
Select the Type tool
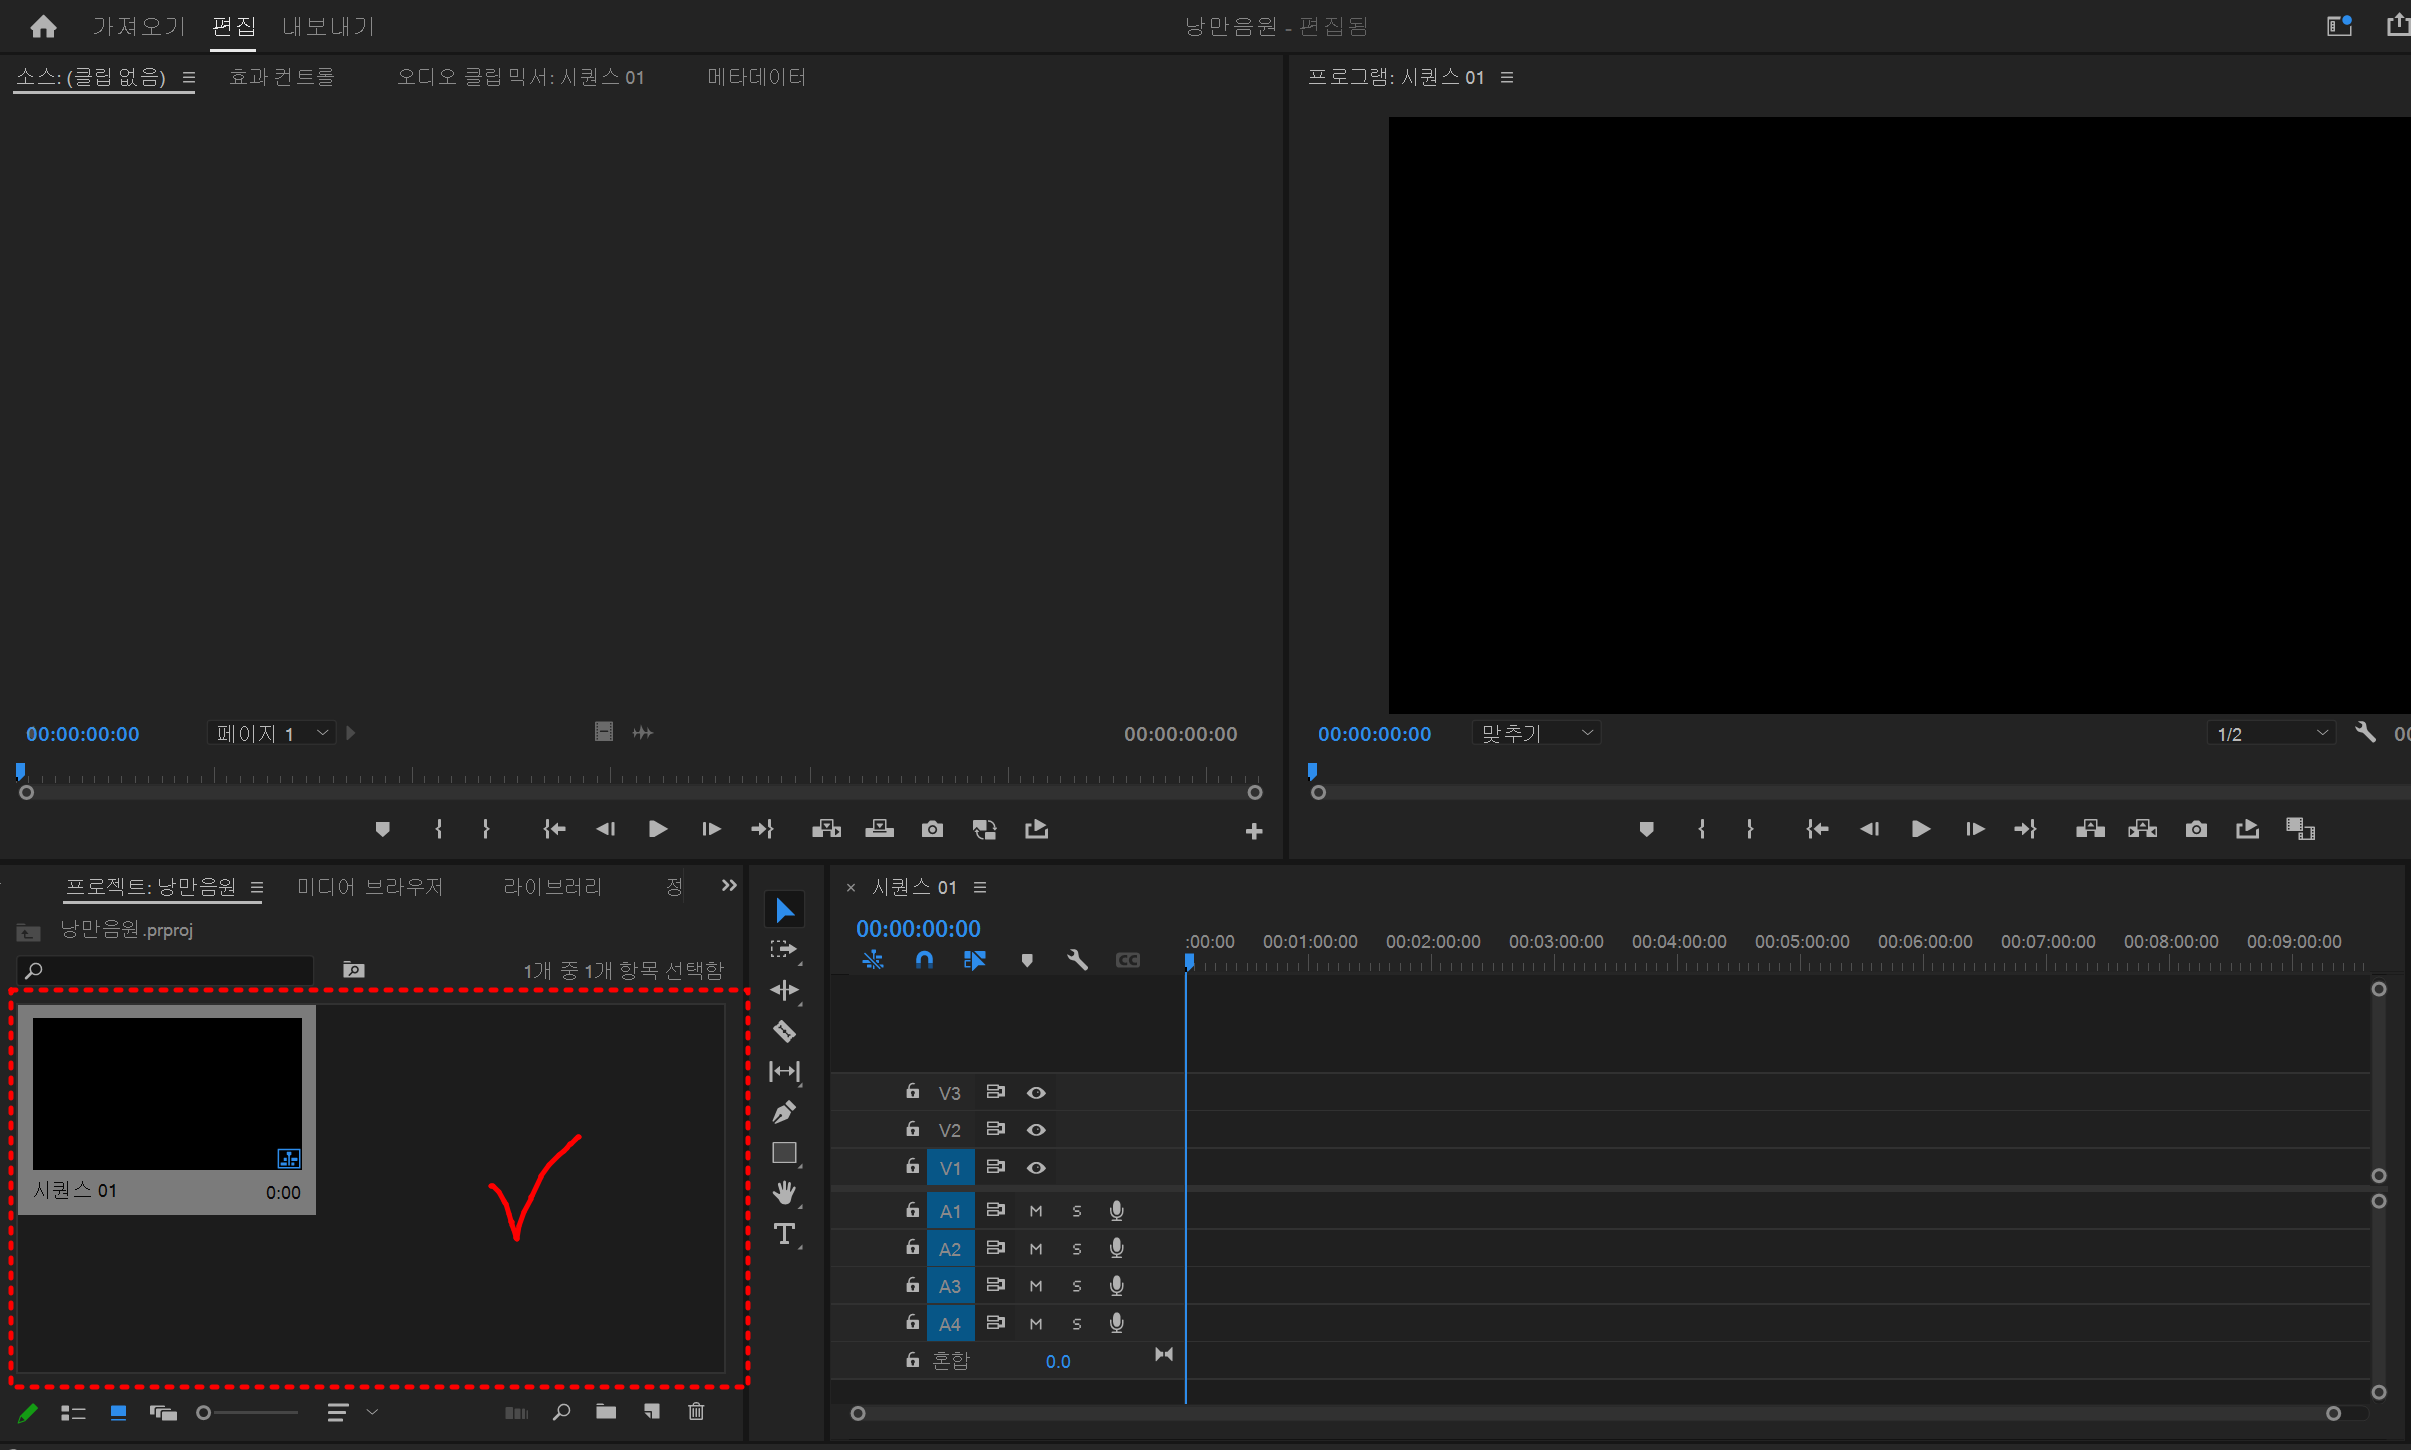tap(784, 1234)
